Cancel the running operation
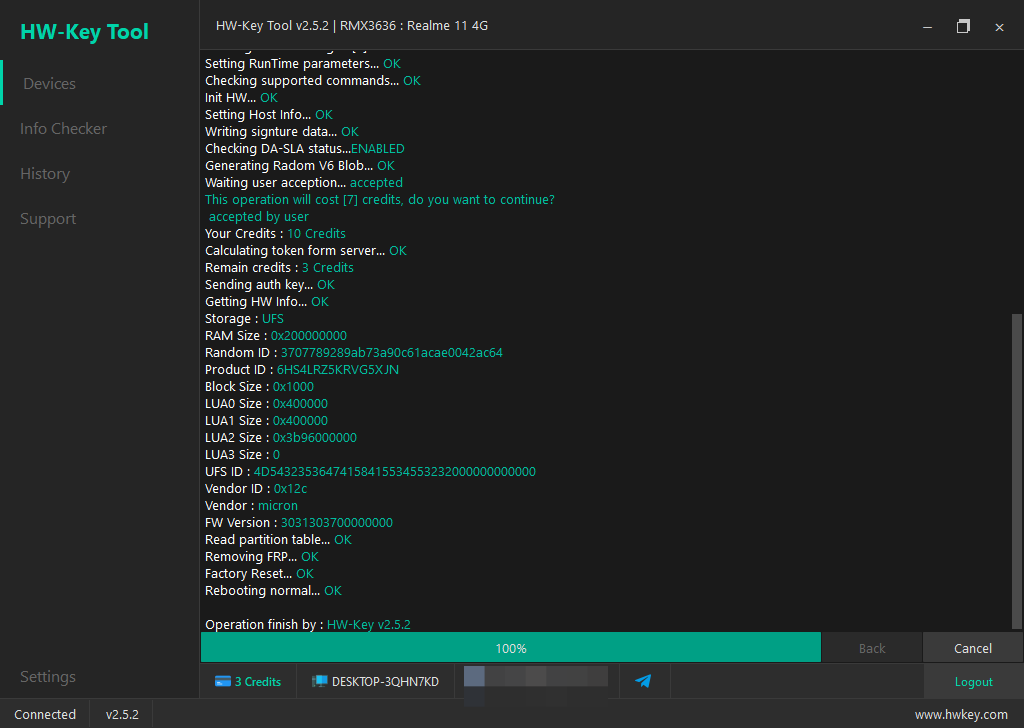 (972, 648)
